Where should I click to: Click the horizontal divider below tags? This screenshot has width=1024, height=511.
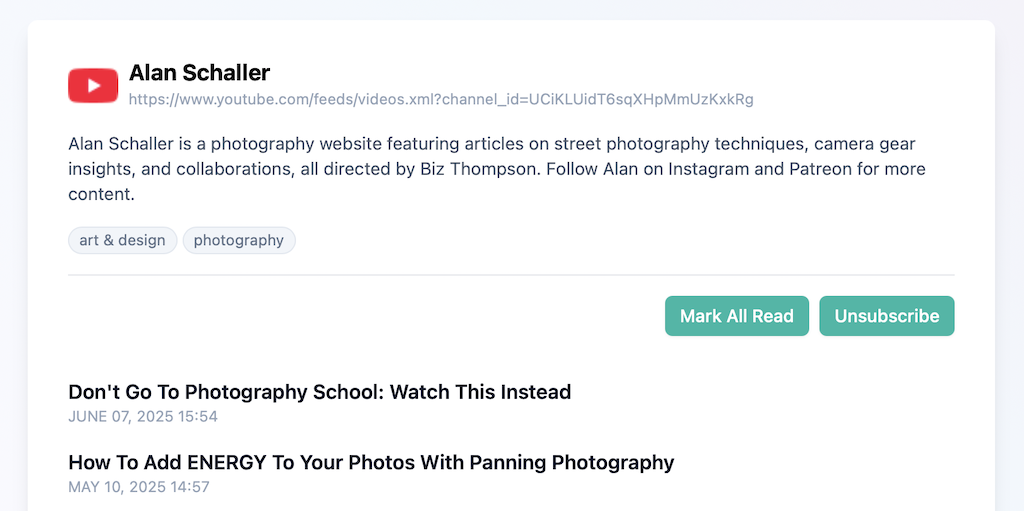[511, 275]
